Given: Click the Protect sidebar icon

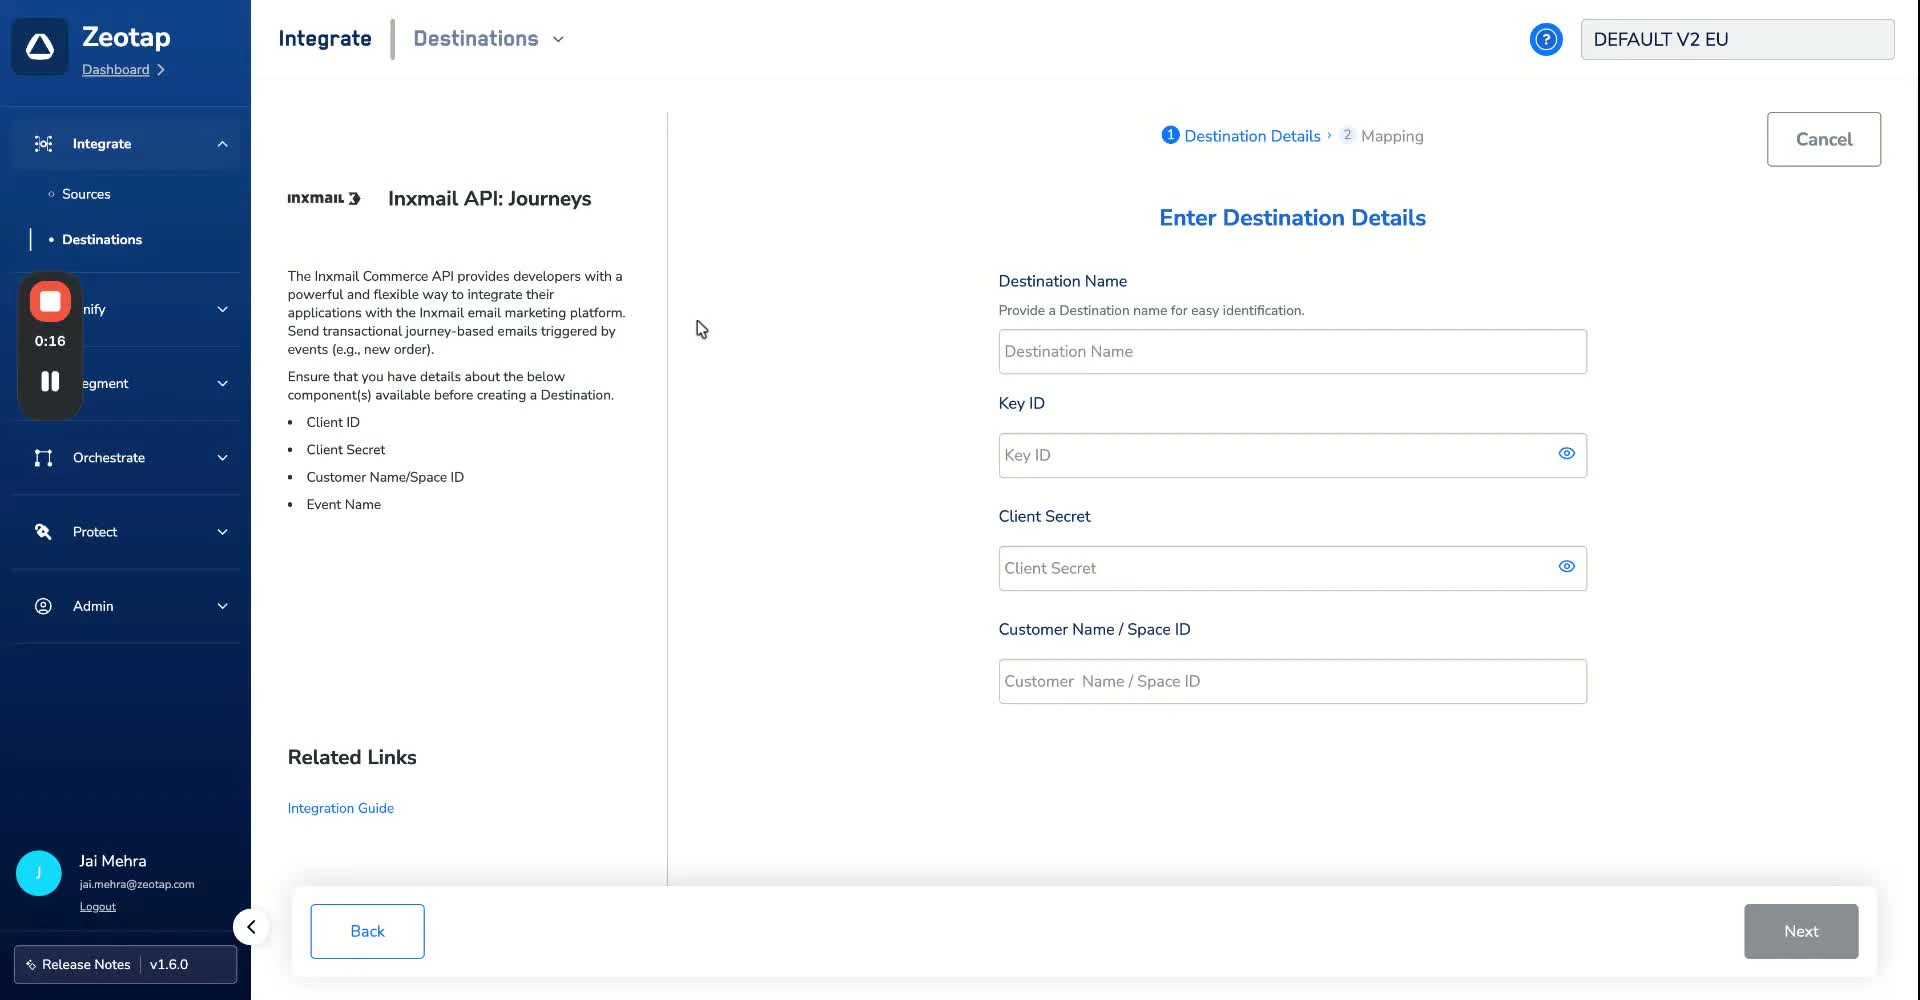Looking at the screenshot, I should 43,532.
